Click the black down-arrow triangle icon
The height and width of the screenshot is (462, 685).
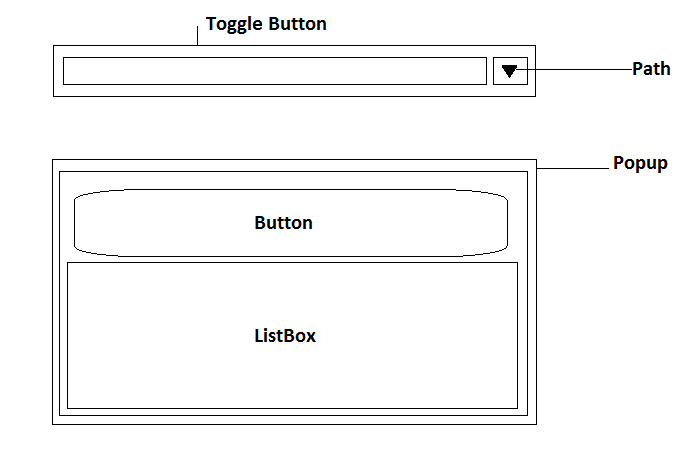pos(509,71)
